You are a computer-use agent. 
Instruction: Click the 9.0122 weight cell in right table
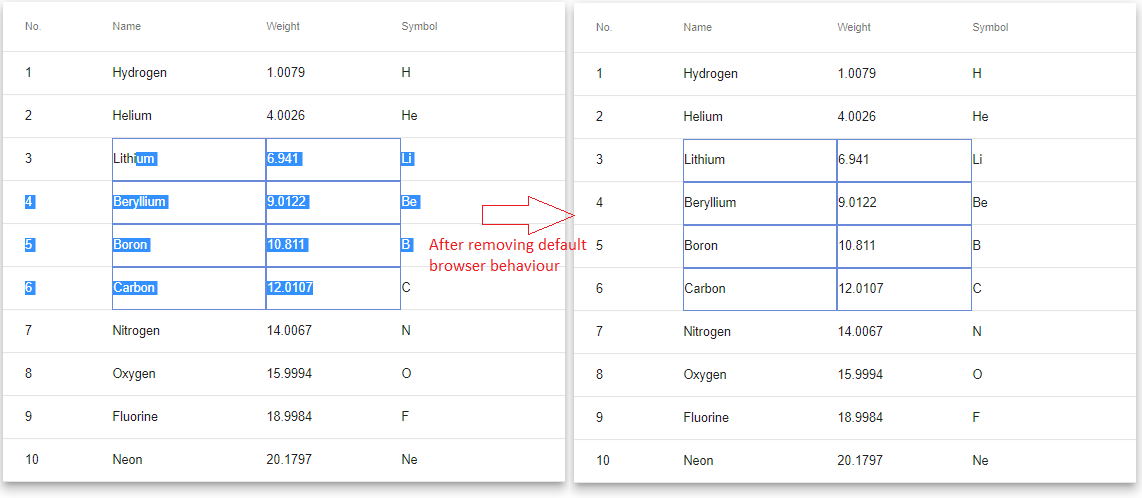click(904, 203)
